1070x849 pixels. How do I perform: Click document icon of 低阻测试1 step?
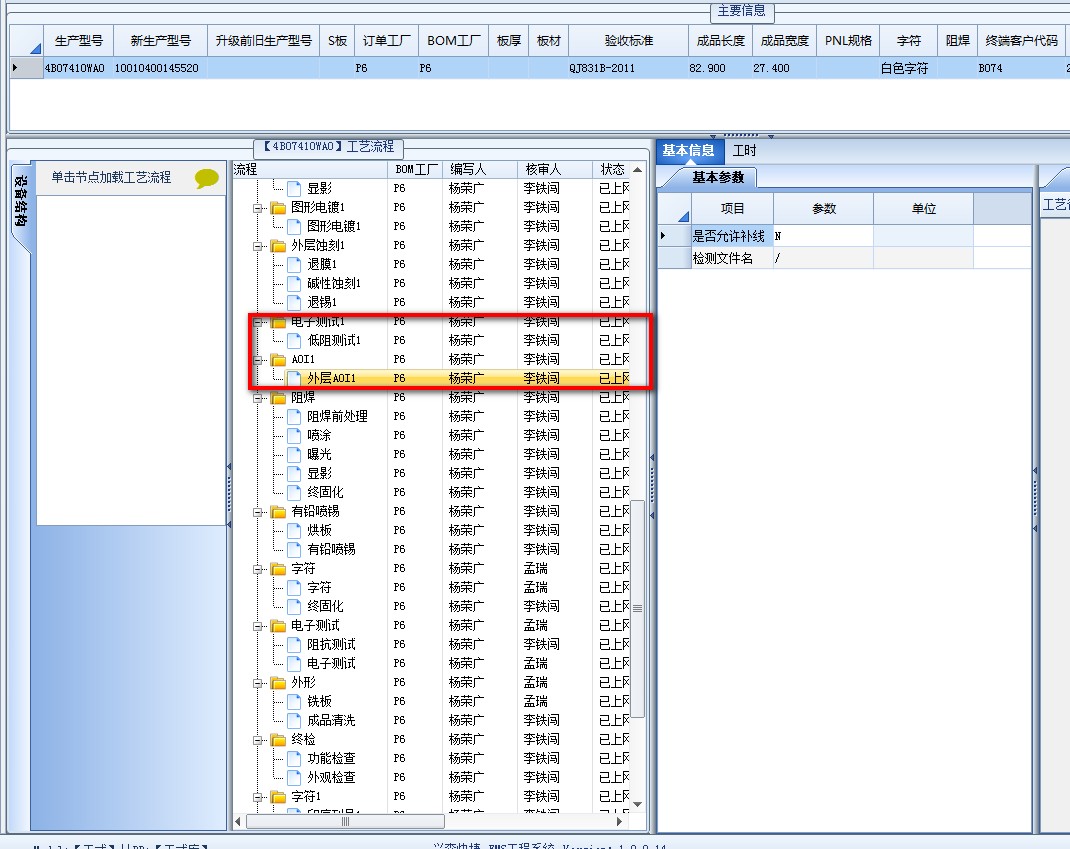click(294, 341)
